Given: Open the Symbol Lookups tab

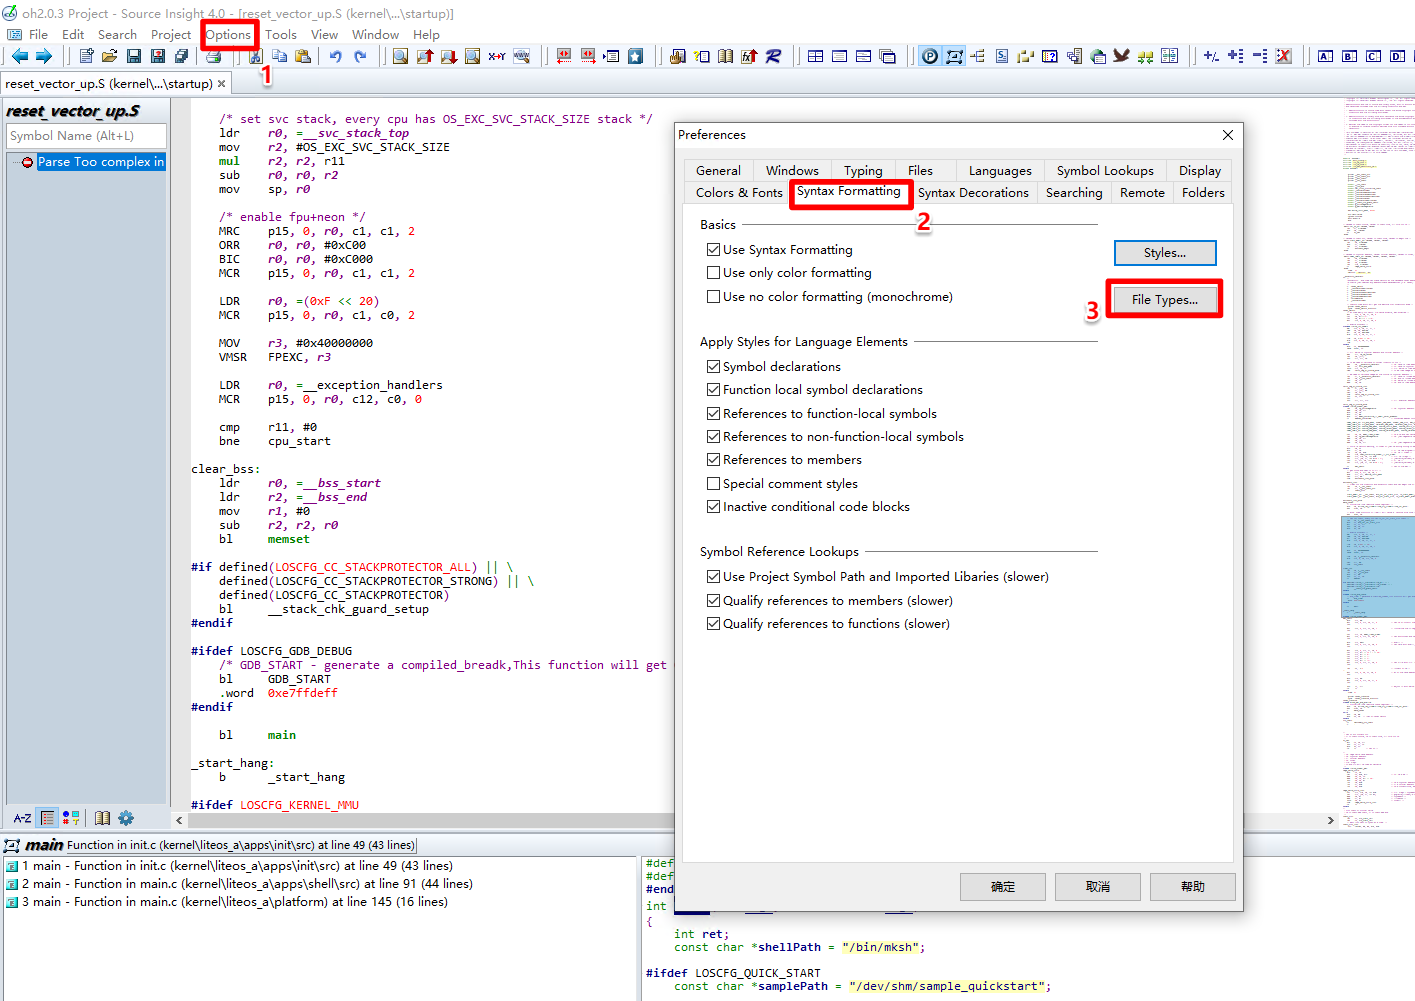Looking at the screenshot, I should (1105, 171).
